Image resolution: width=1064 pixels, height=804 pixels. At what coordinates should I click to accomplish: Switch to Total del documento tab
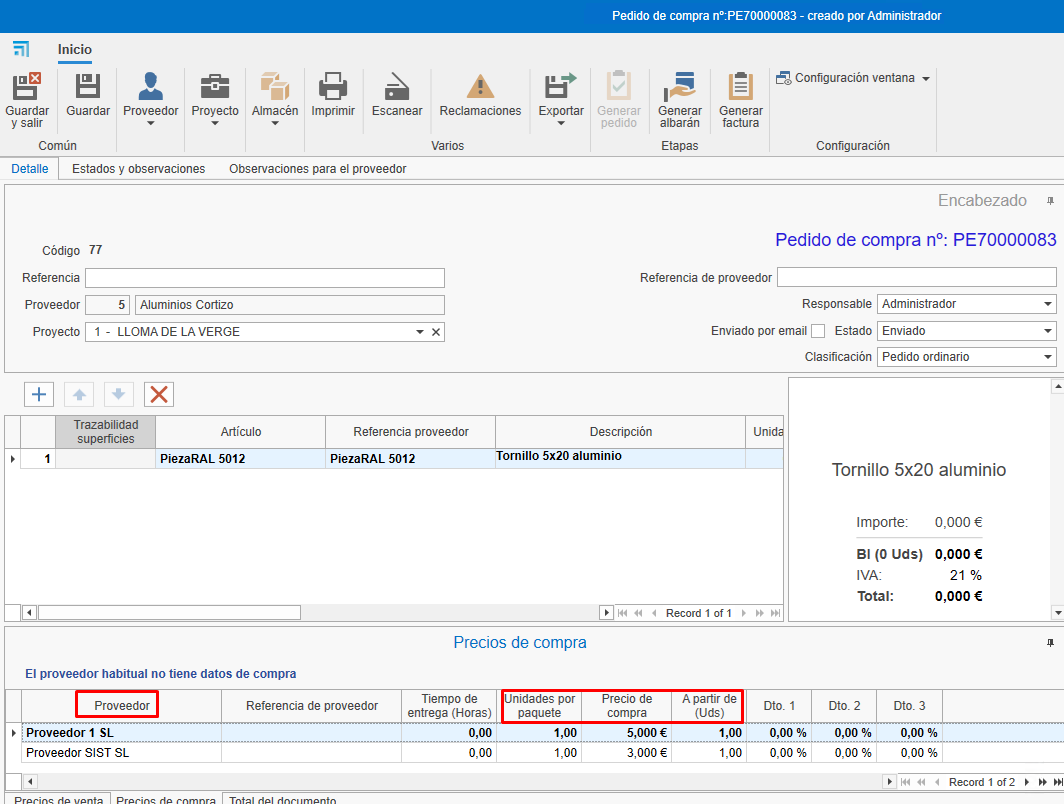coord(282,799)
